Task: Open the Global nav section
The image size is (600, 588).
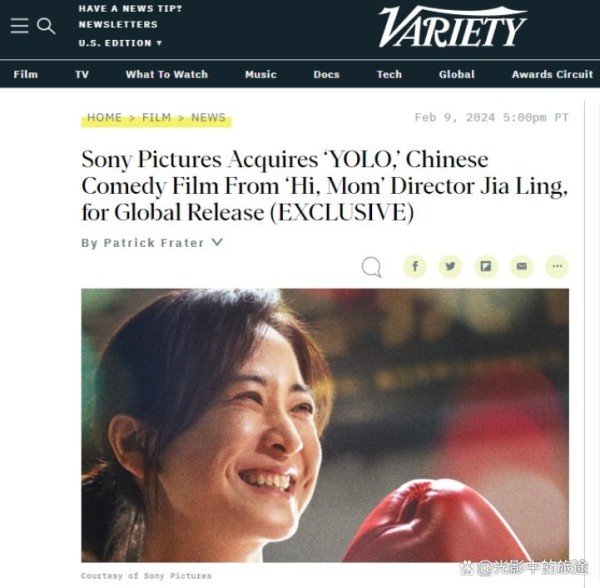Action: coord(457,74)
